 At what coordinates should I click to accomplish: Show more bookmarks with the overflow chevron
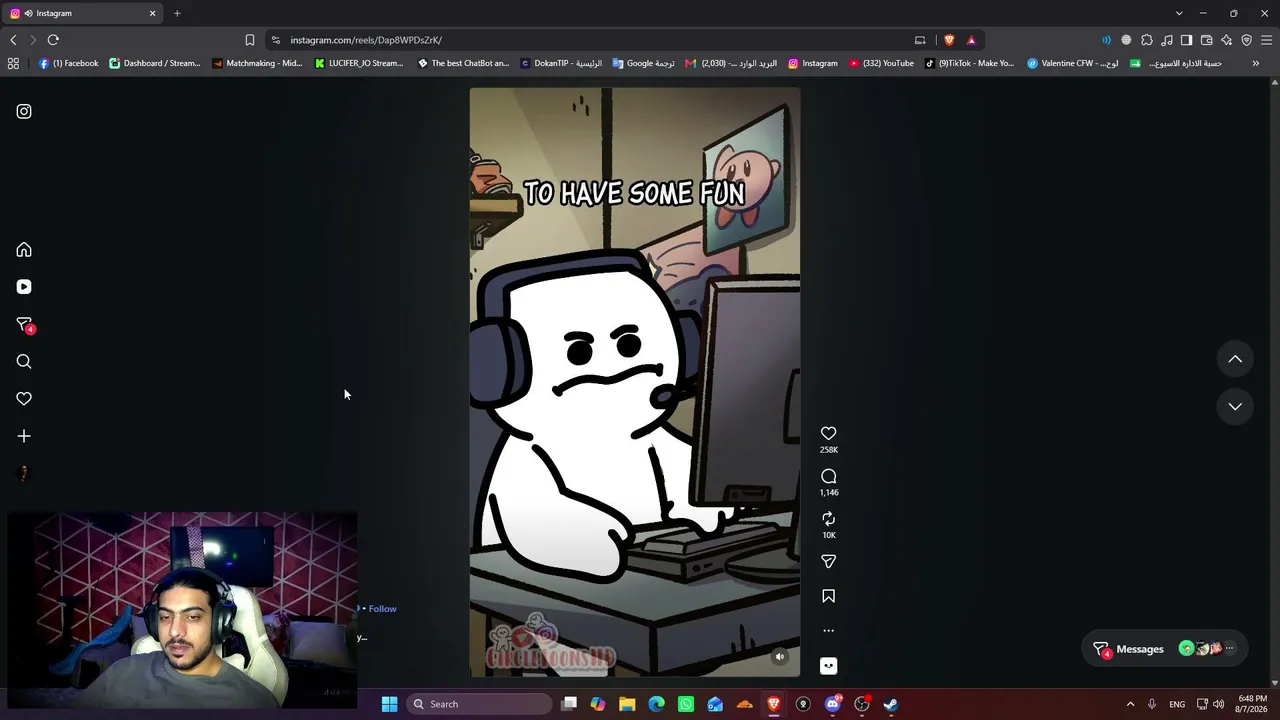[x=1256, y=63]
